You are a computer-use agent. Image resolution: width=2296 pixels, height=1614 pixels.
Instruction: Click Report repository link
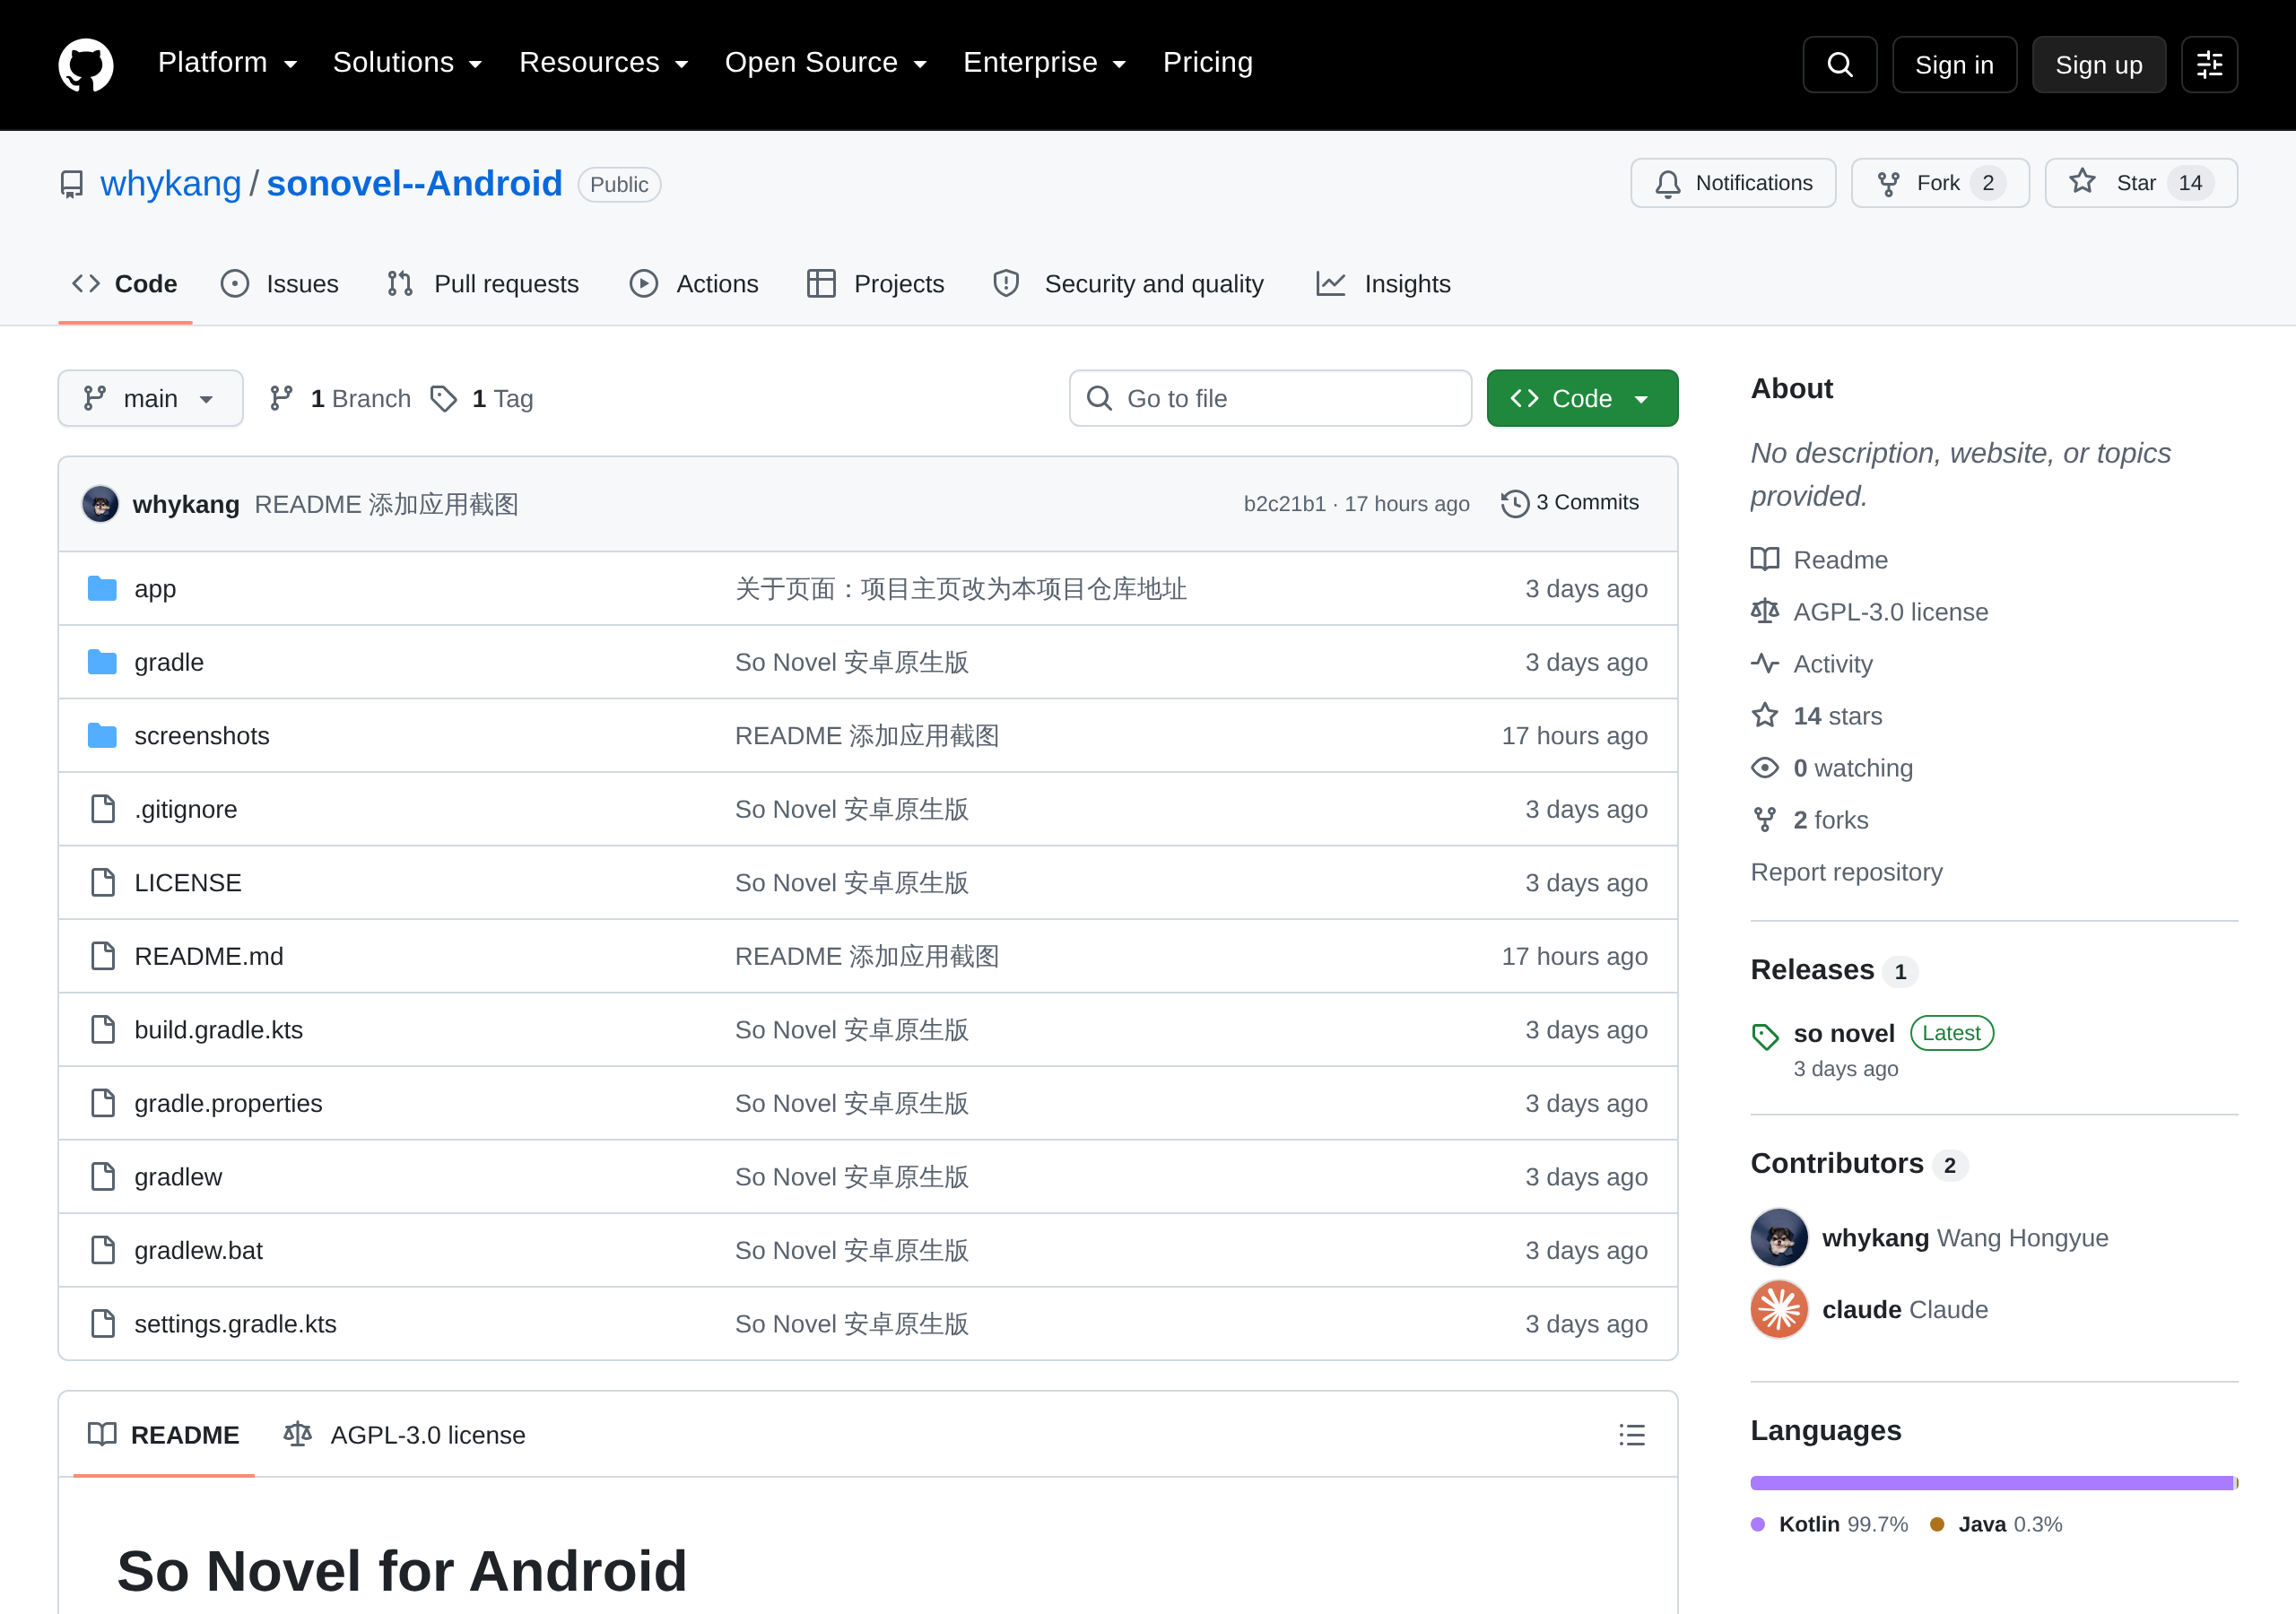(x=1847, y=872)
